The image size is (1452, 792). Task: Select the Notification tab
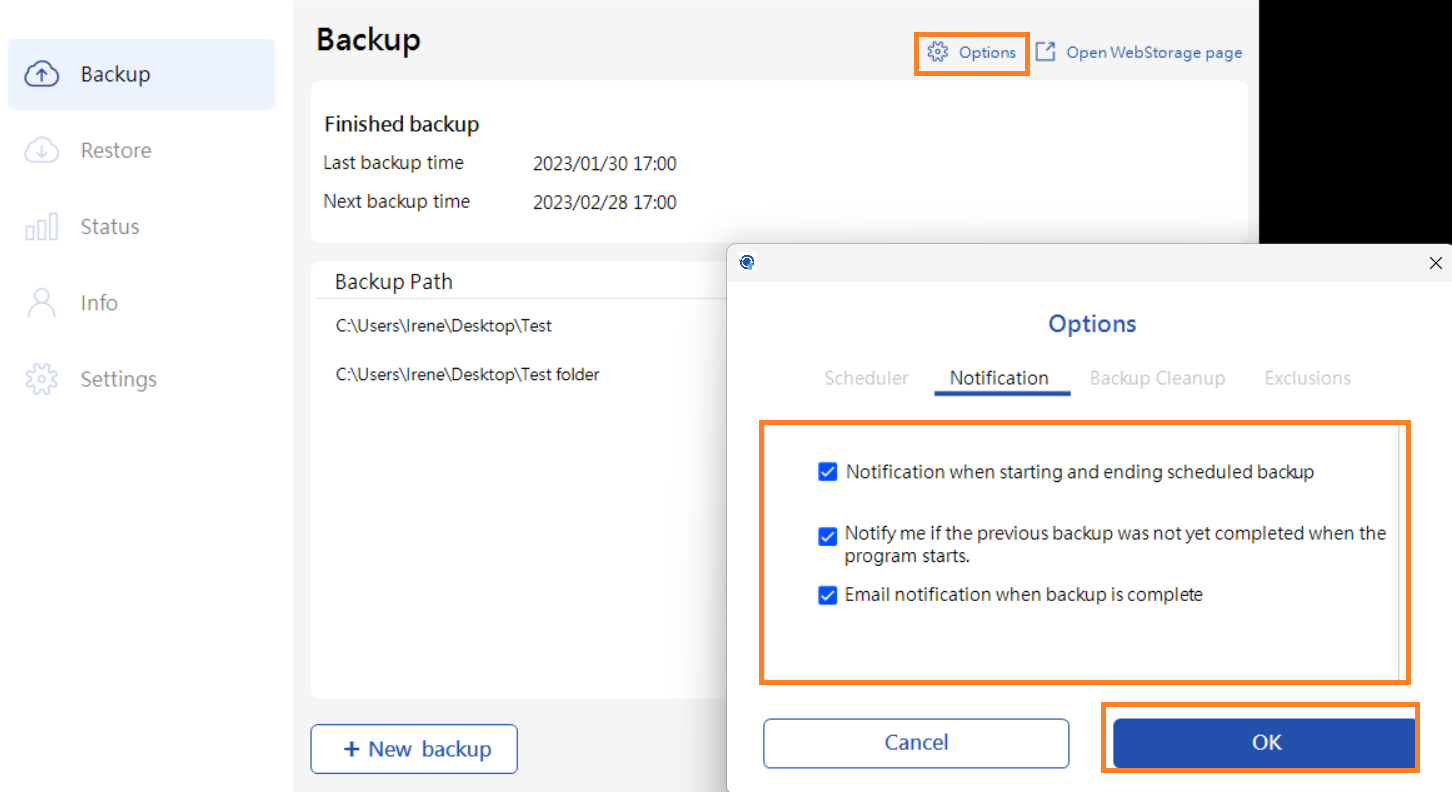(999, 378)
